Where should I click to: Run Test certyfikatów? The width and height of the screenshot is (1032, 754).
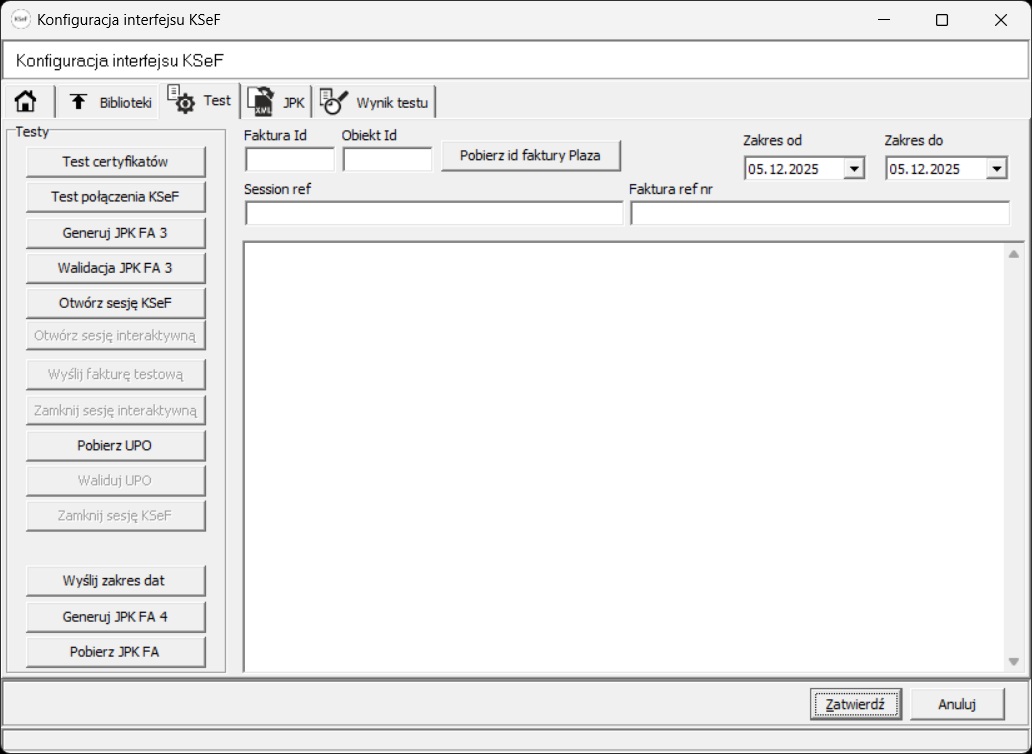pyautogui.click(x=116, y=162)
